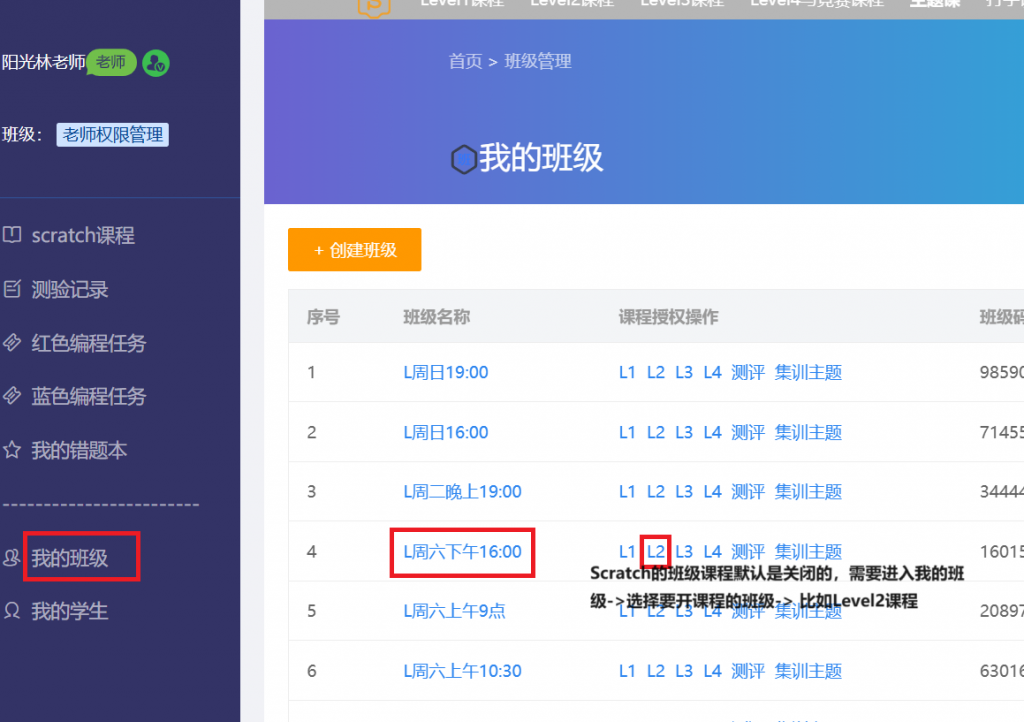The height and width of the screenshot is (722, 1024).
Task: Click L4 for L周日19:00
Action: coord(712,372)
